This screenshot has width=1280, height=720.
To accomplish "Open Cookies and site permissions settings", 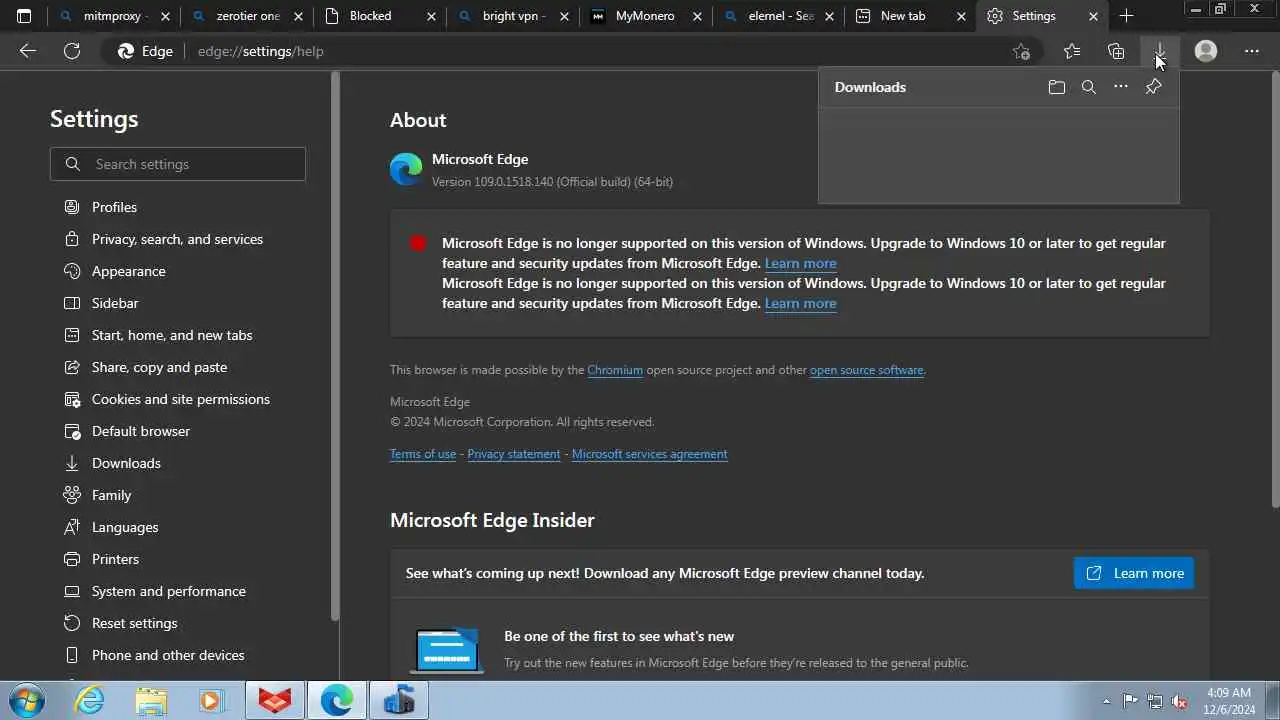I will 180,399.
